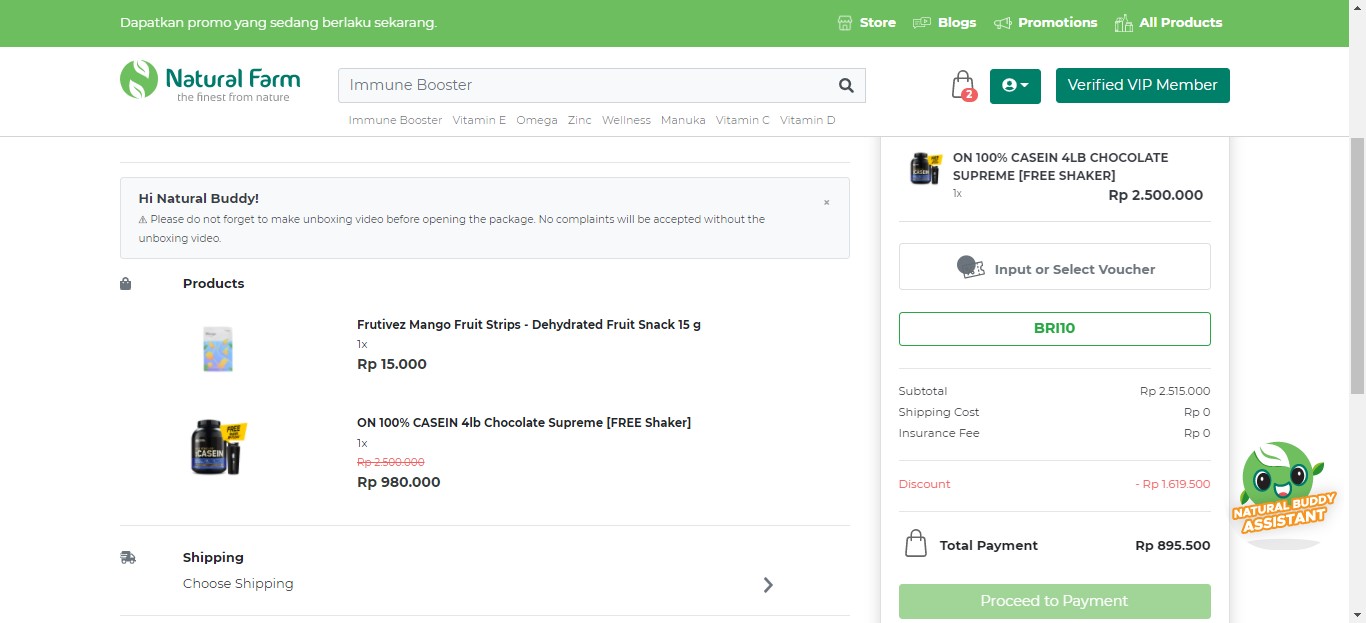Click the Proceed to Payment button
Viewport: 1366px width, 623px height.
[1055, 601]
